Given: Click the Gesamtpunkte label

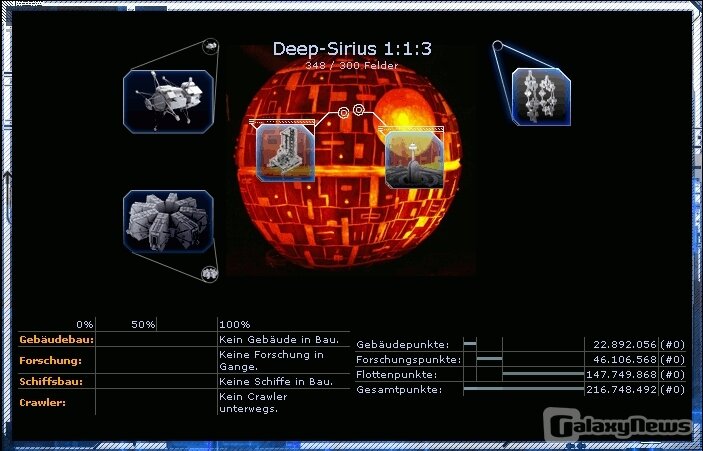Looking at the screenshot, I should [x=399, y=390].
